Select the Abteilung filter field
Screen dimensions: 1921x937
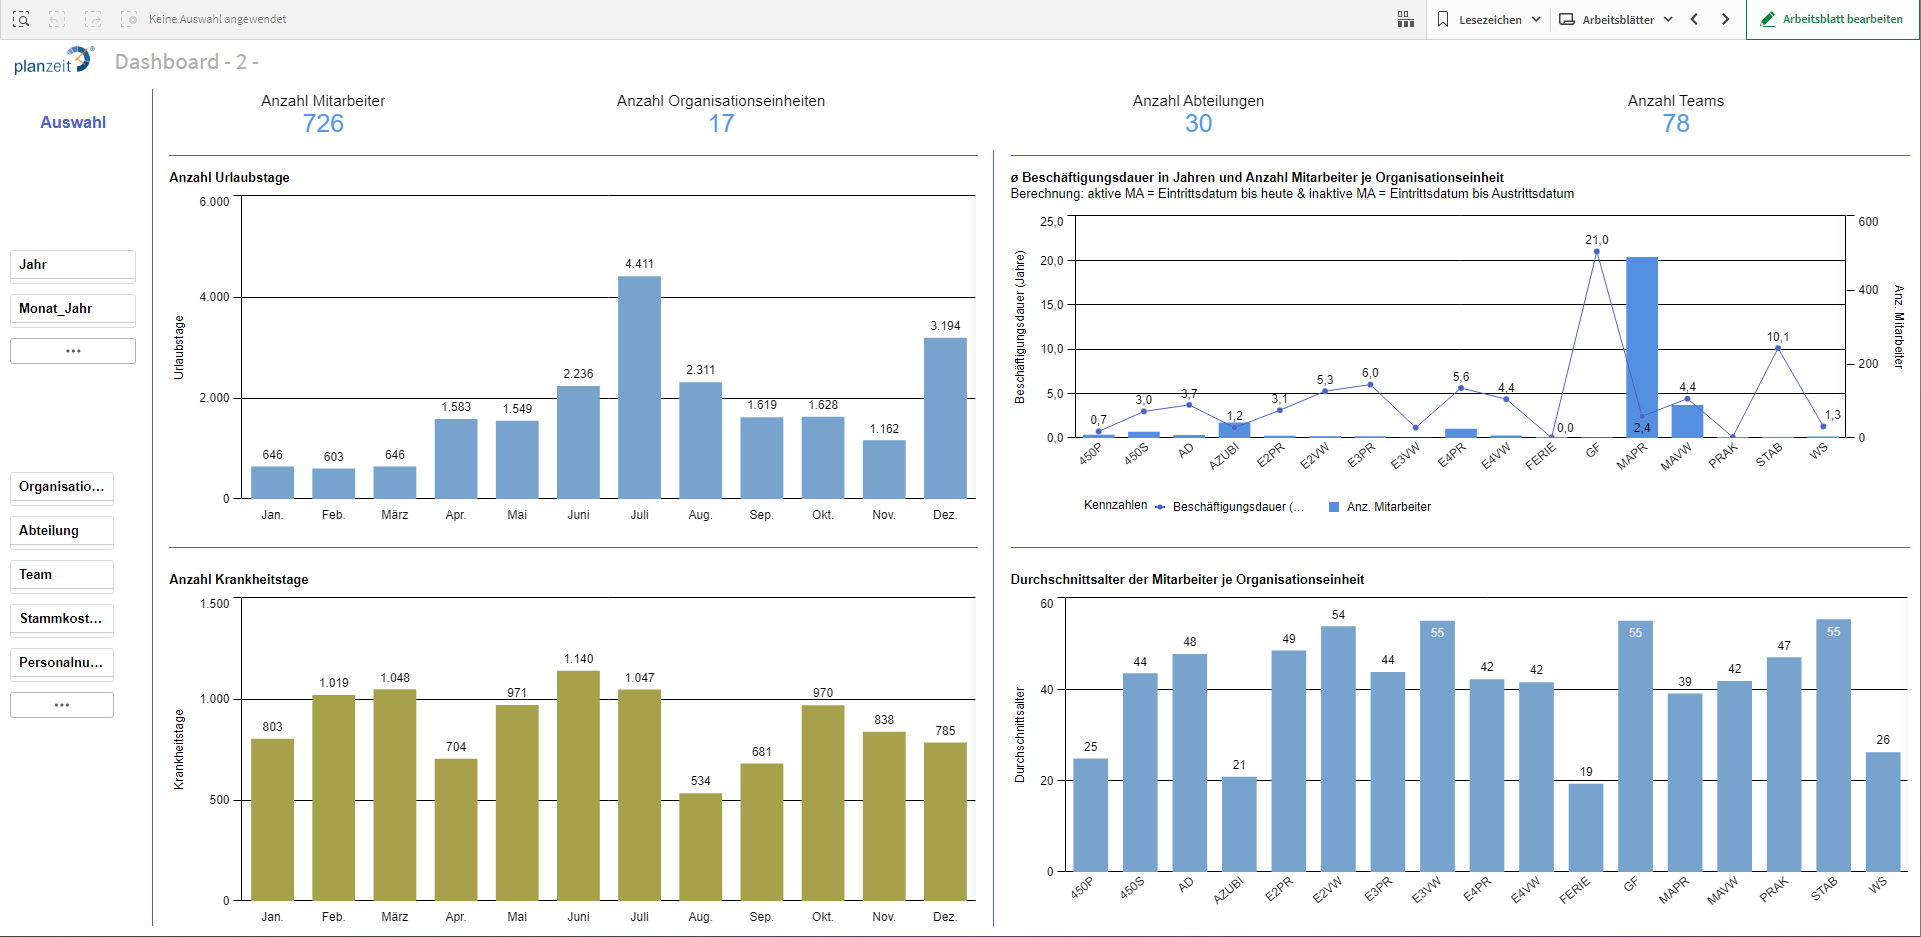[x=61, y=531]
